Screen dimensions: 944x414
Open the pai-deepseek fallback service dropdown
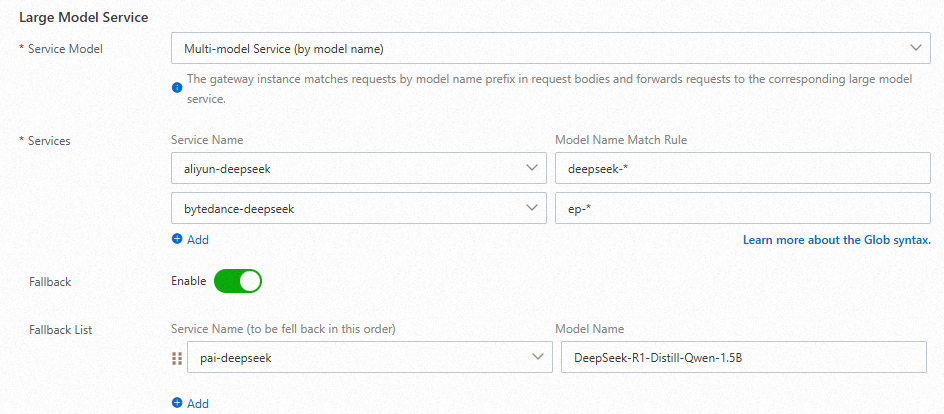(x=360, y=357)
